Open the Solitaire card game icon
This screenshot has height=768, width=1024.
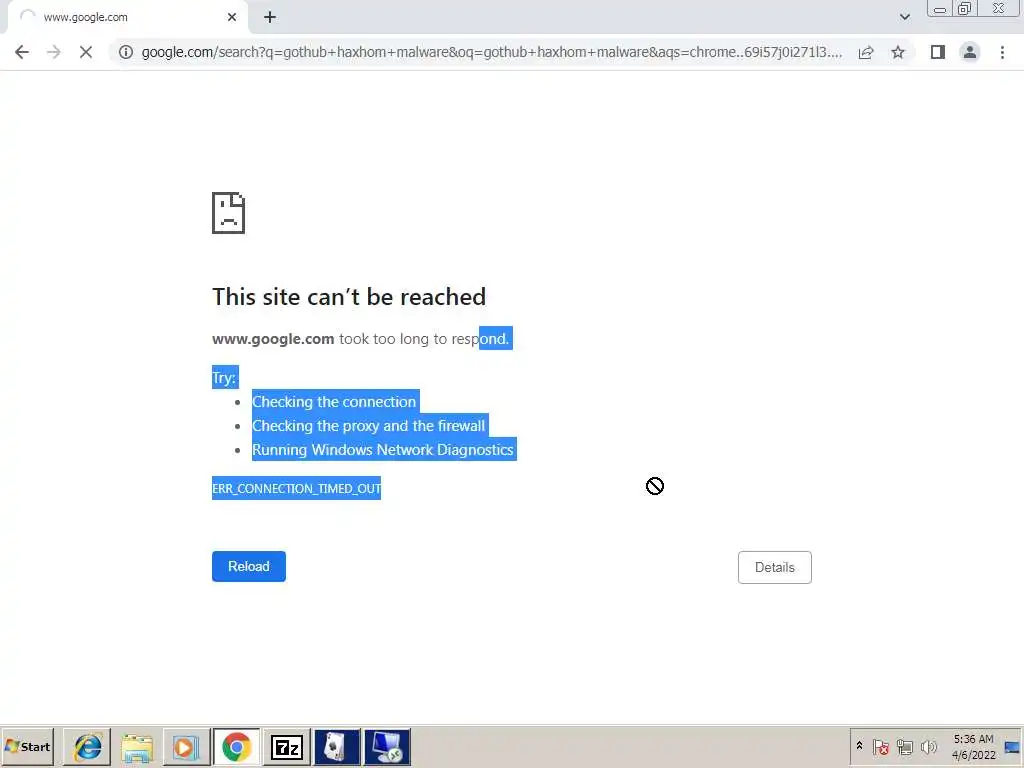click(337, 746)
